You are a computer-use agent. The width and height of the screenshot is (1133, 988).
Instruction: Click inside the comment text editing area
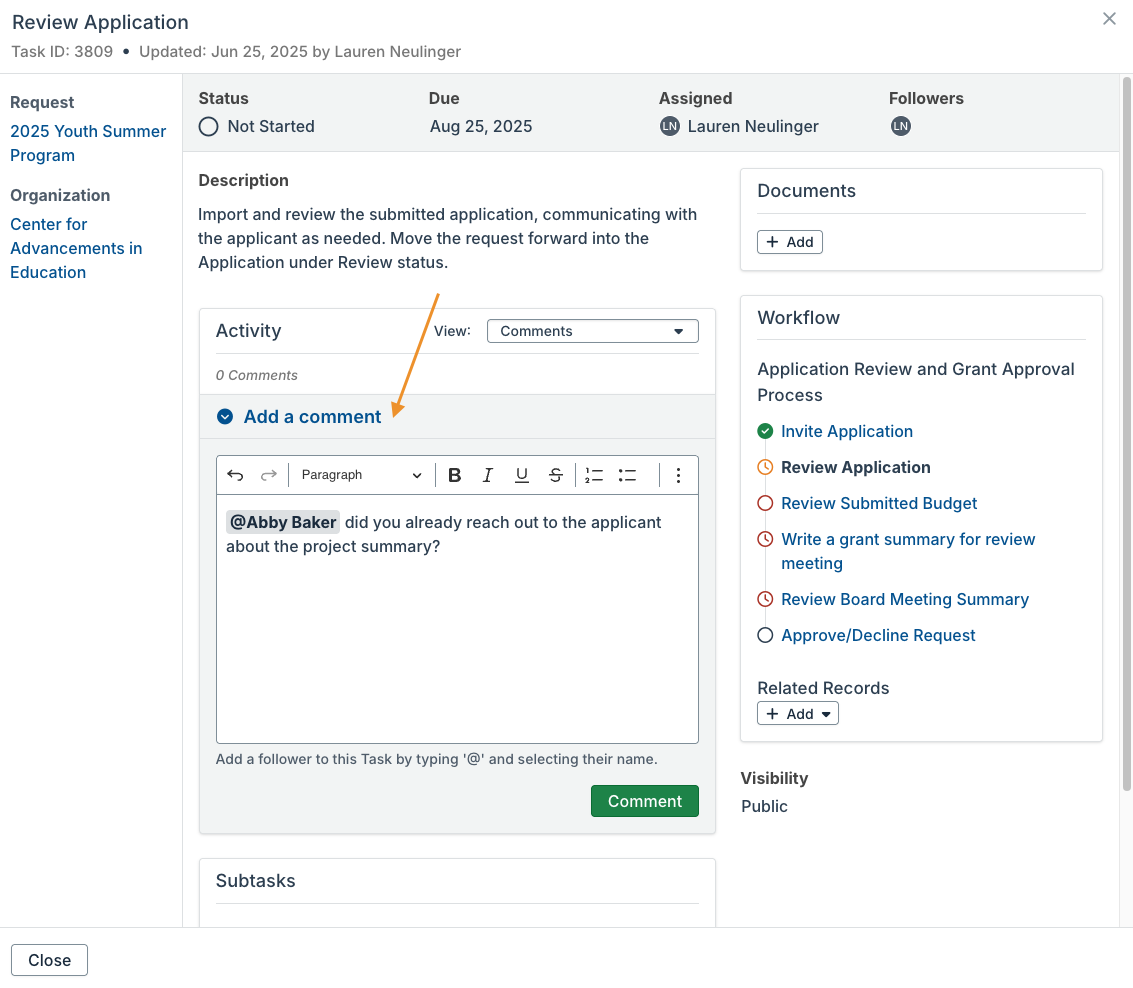(x=456, y=620)
